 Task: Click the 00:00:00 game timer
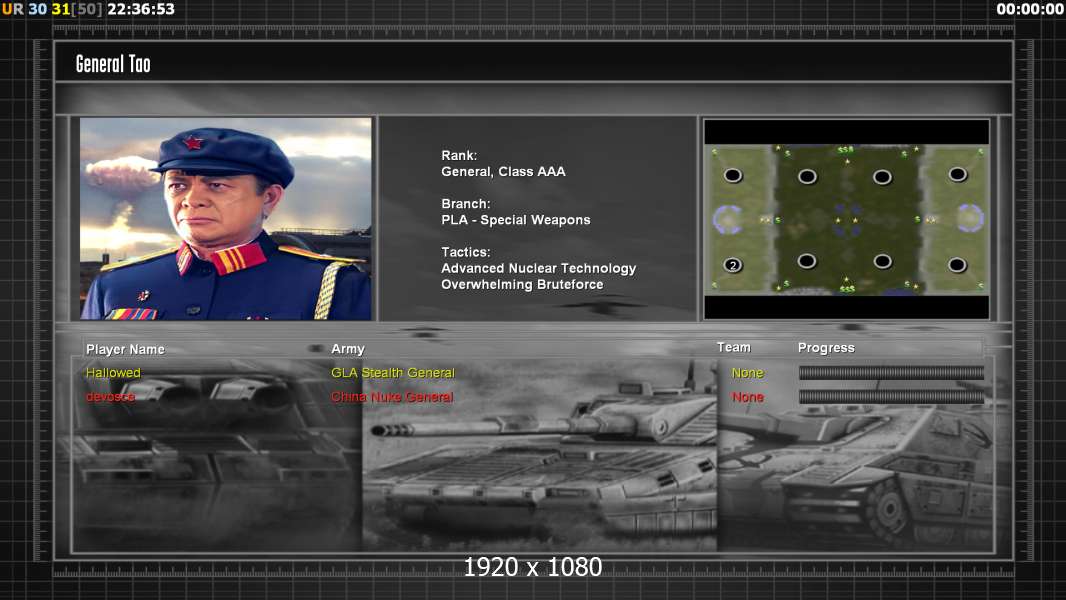coord(1030,9)
